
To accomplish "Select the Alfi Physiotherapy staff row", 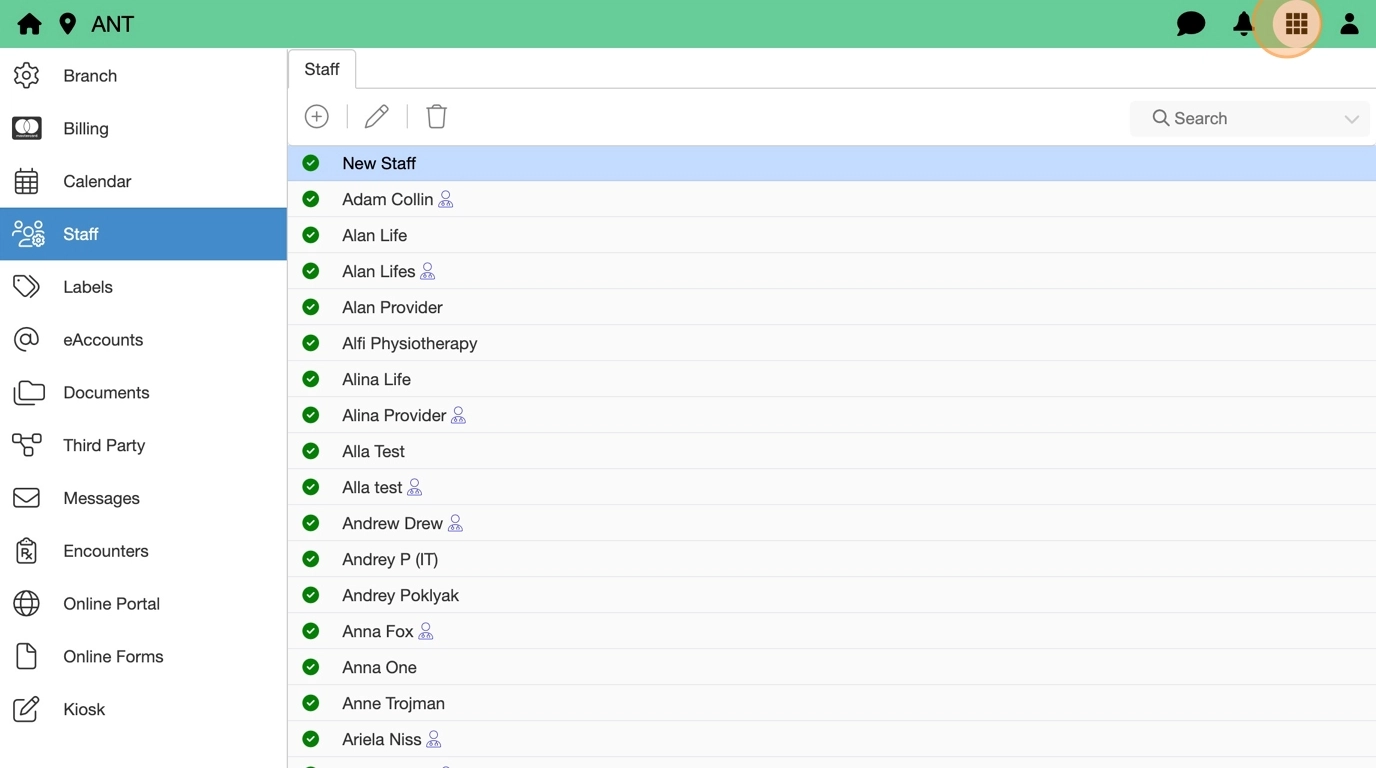I will (x=410, y=343).
